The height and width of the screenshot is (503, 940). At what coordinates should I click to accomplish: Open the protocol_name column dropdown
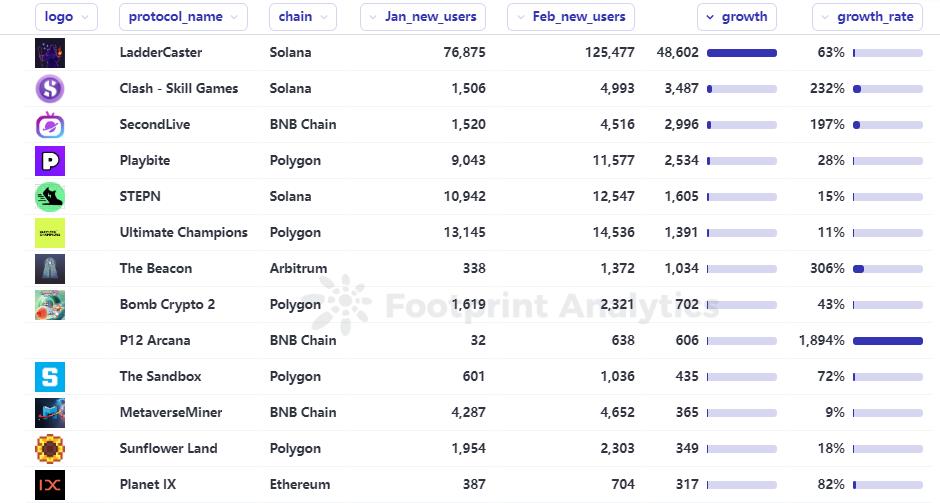(x=182, y=17)
